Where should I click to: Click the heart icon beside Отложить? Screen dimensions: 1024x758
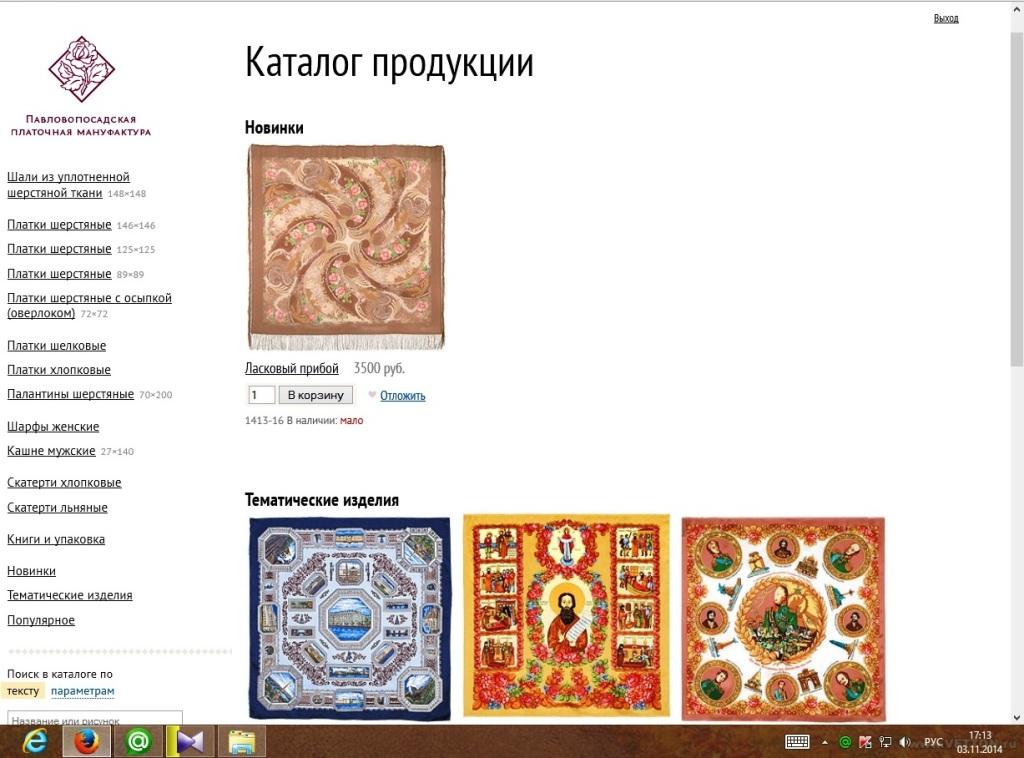372,395
